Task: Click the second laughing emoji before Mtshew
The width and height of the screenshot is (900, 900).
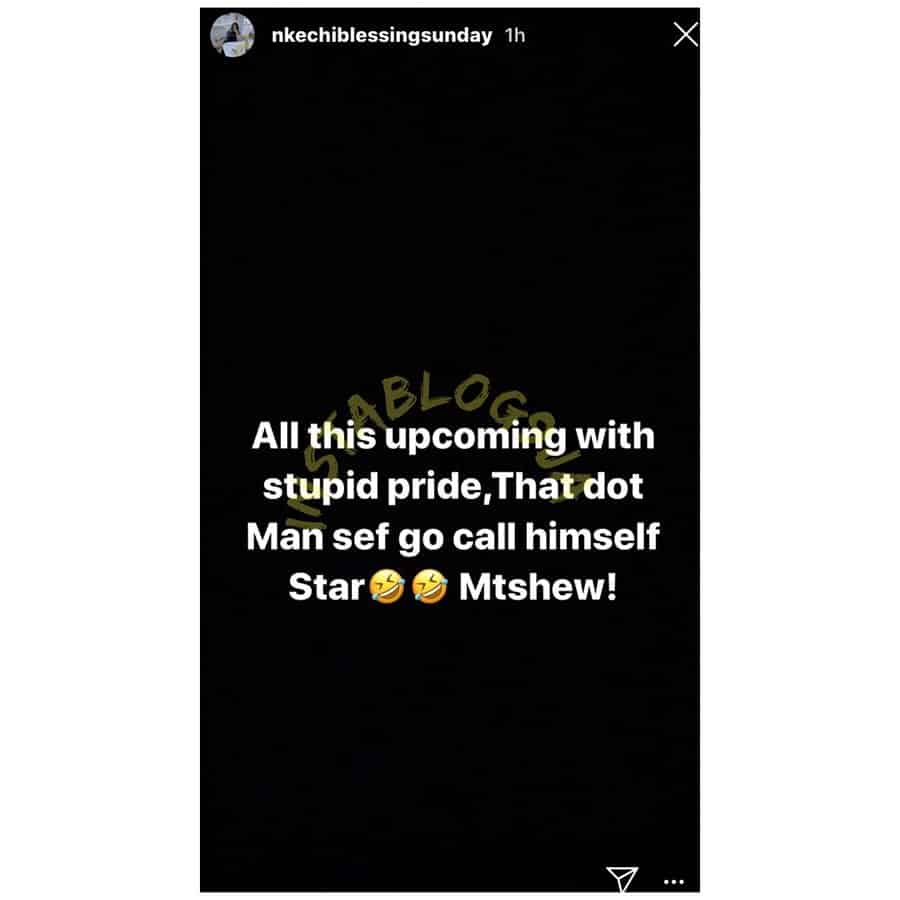Action: point(430,587)
